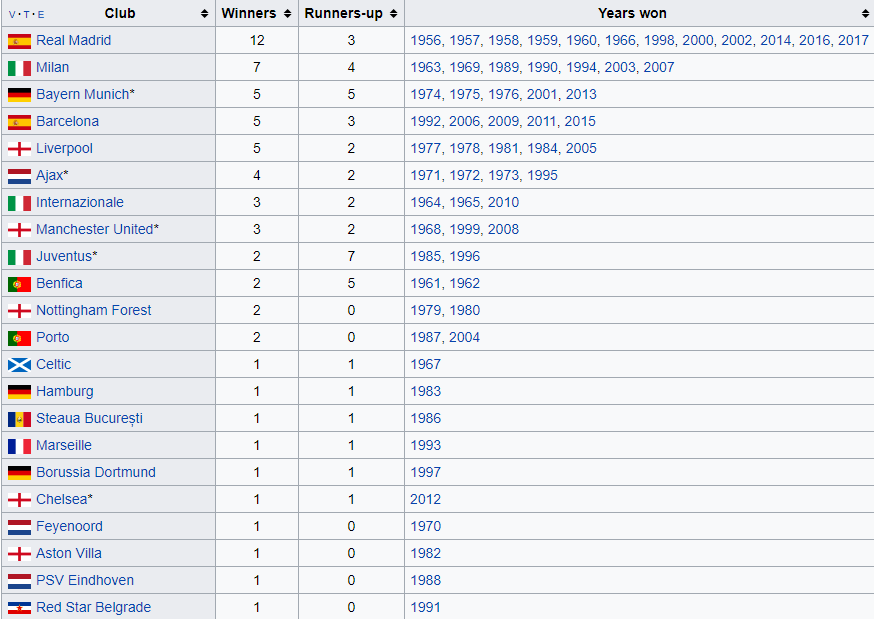Screen dimensions: 874x619
Task: Click the Italy flag icon beside Milan
Action: point(20,68)
